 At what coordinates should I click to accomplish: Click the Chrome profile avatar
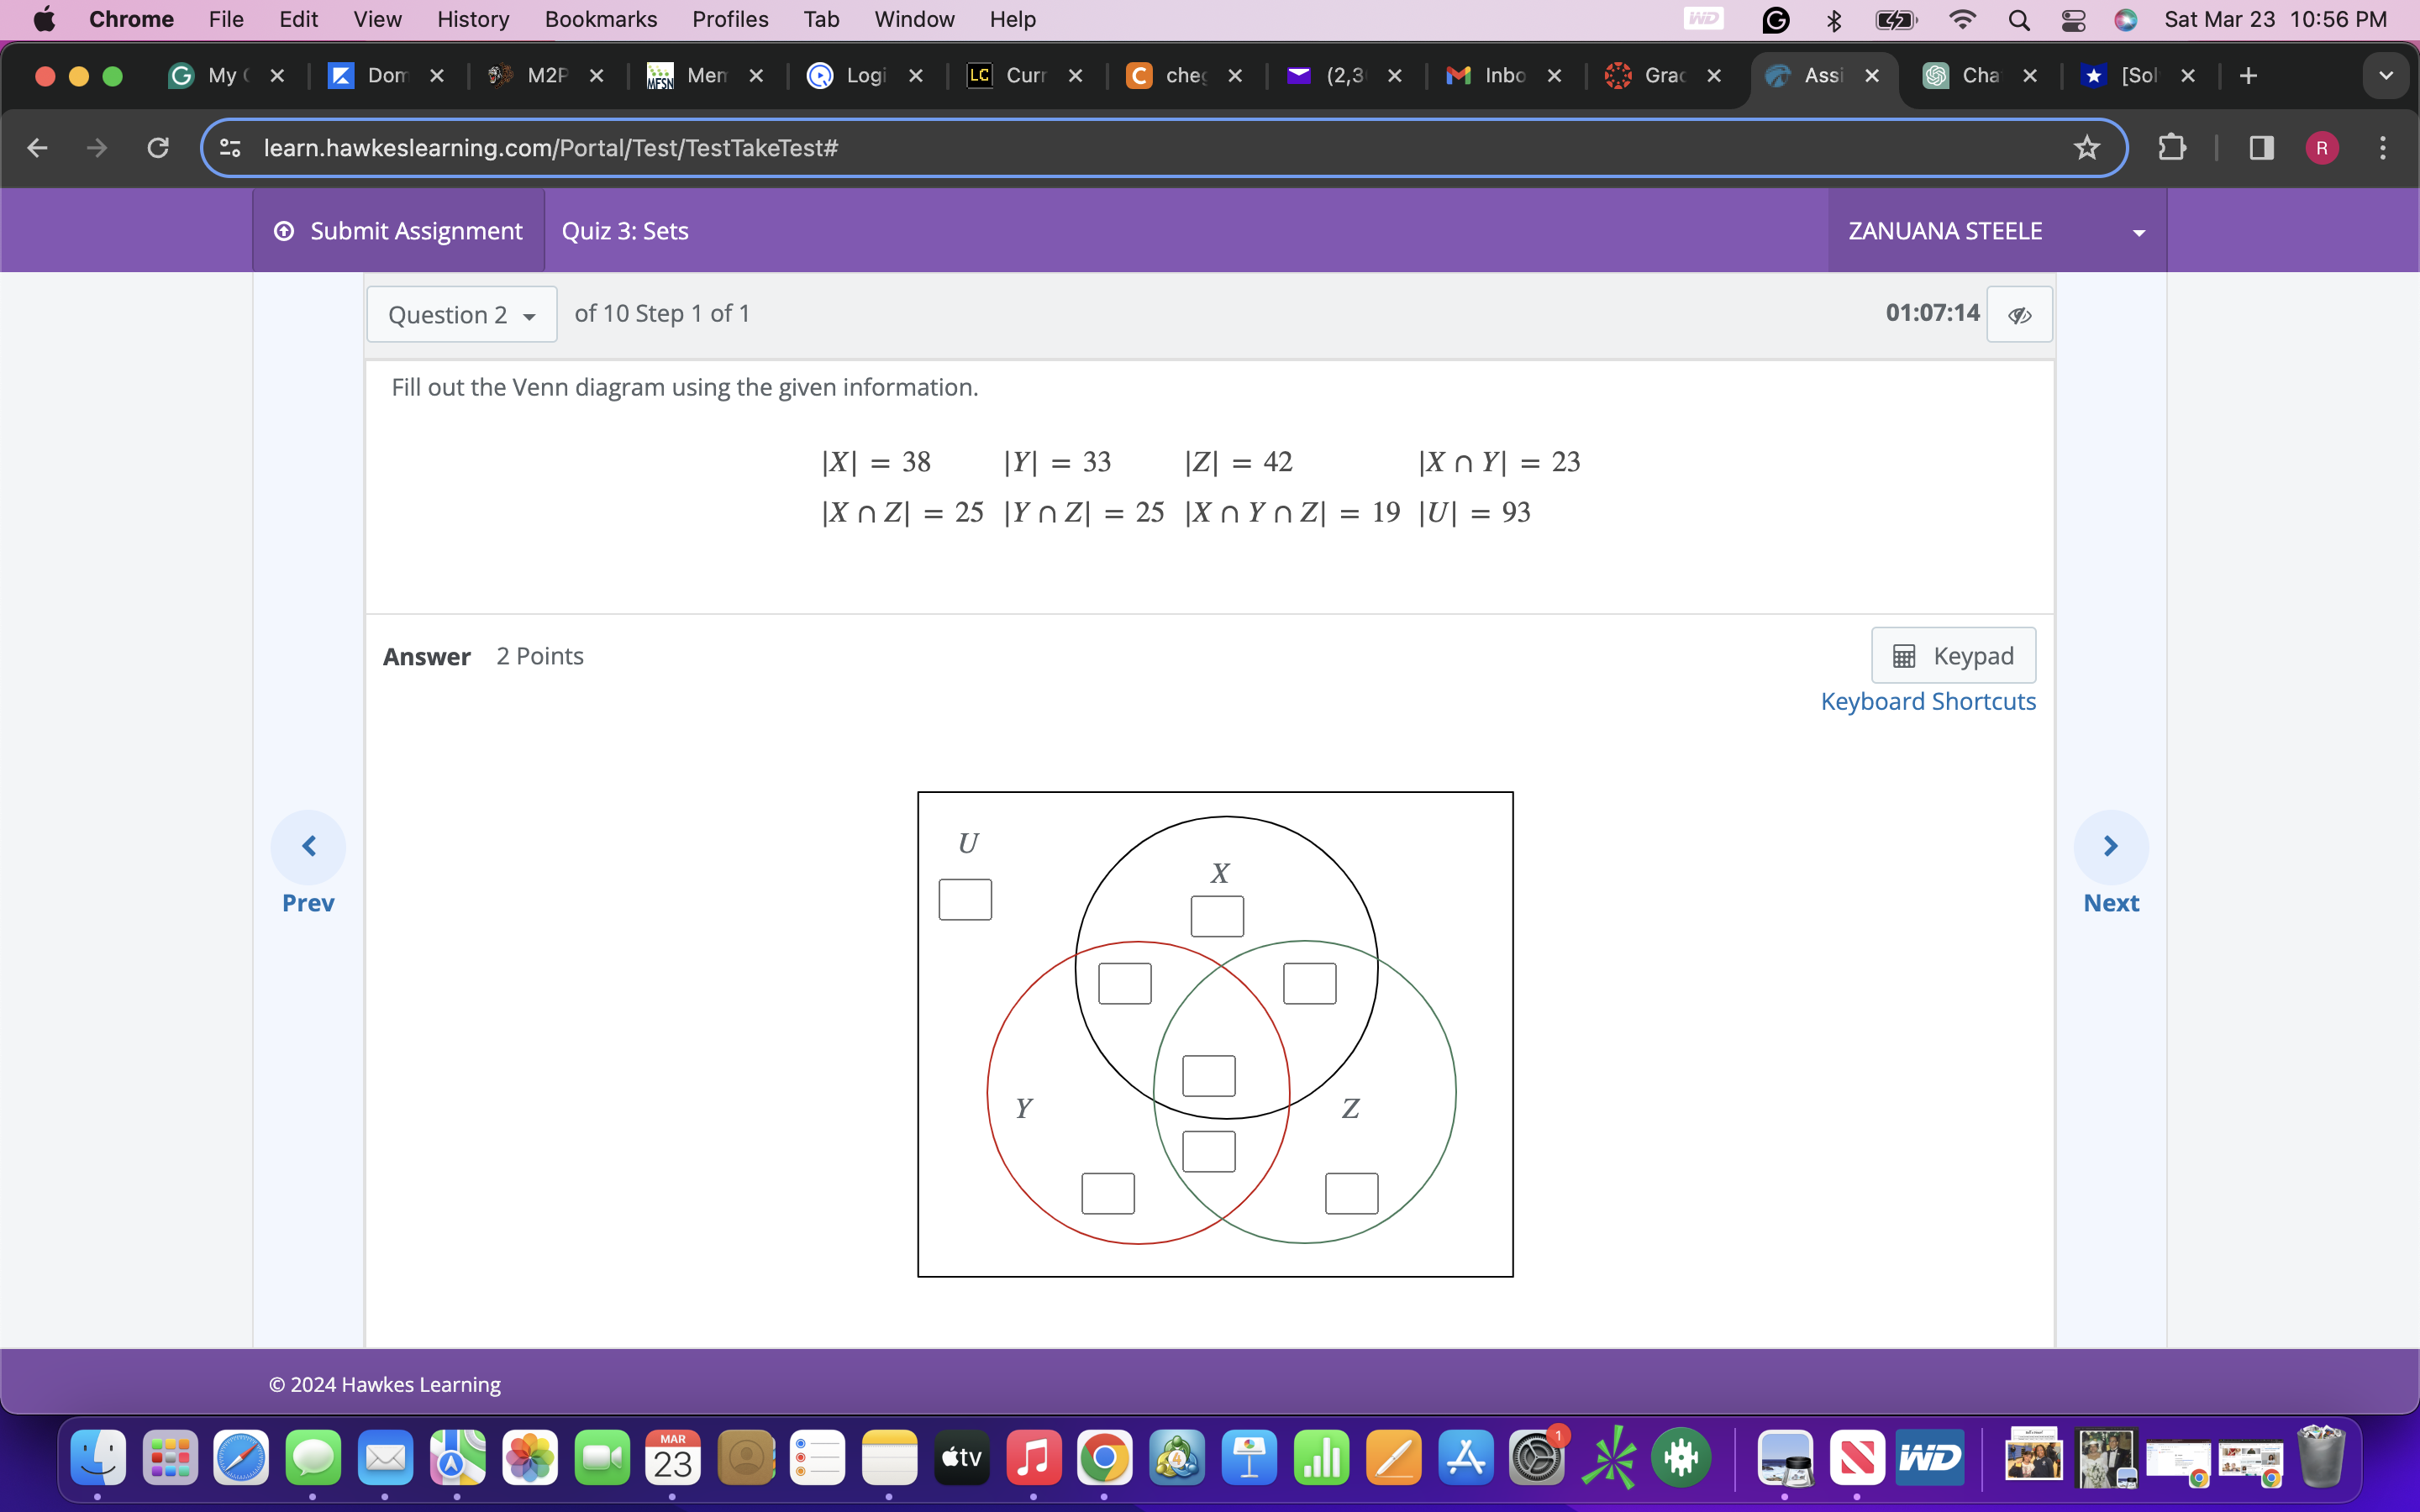pos(2321,148)
